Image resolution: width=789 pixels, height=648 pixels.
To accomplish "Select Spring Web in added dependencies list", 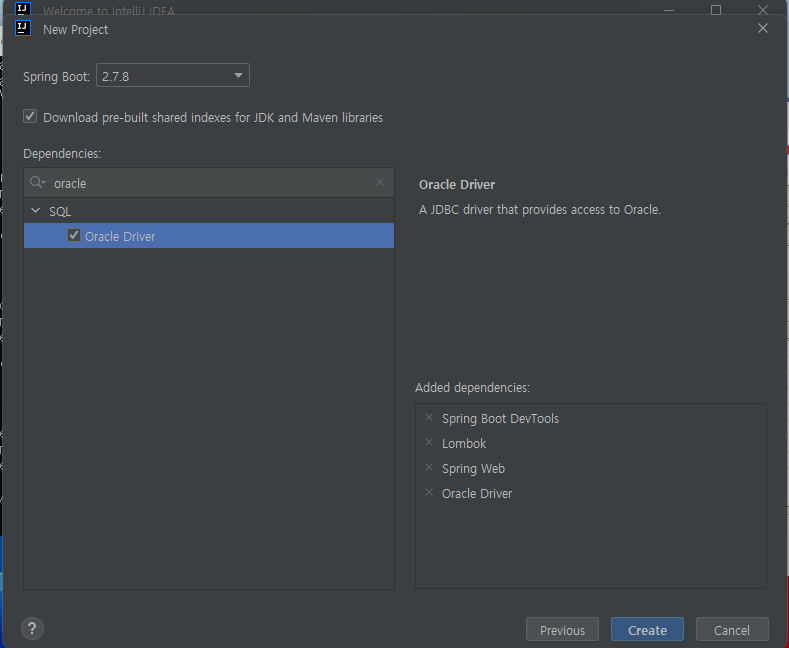I will click(x=473, y=468).
